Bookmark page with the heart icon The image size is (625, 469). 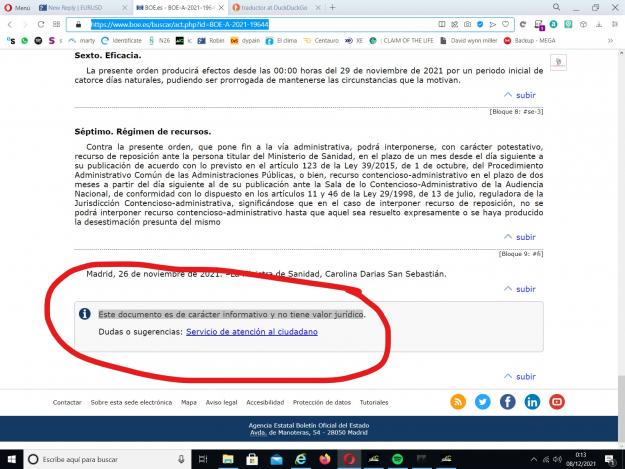click(505, 25)
